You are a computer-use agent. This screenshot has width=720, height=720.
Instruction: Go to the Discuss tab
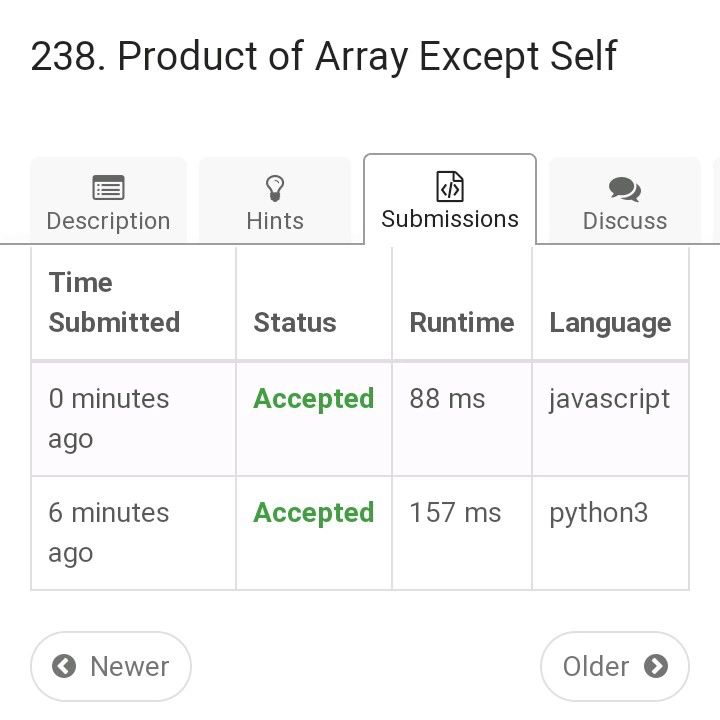(x=625, y=220)
